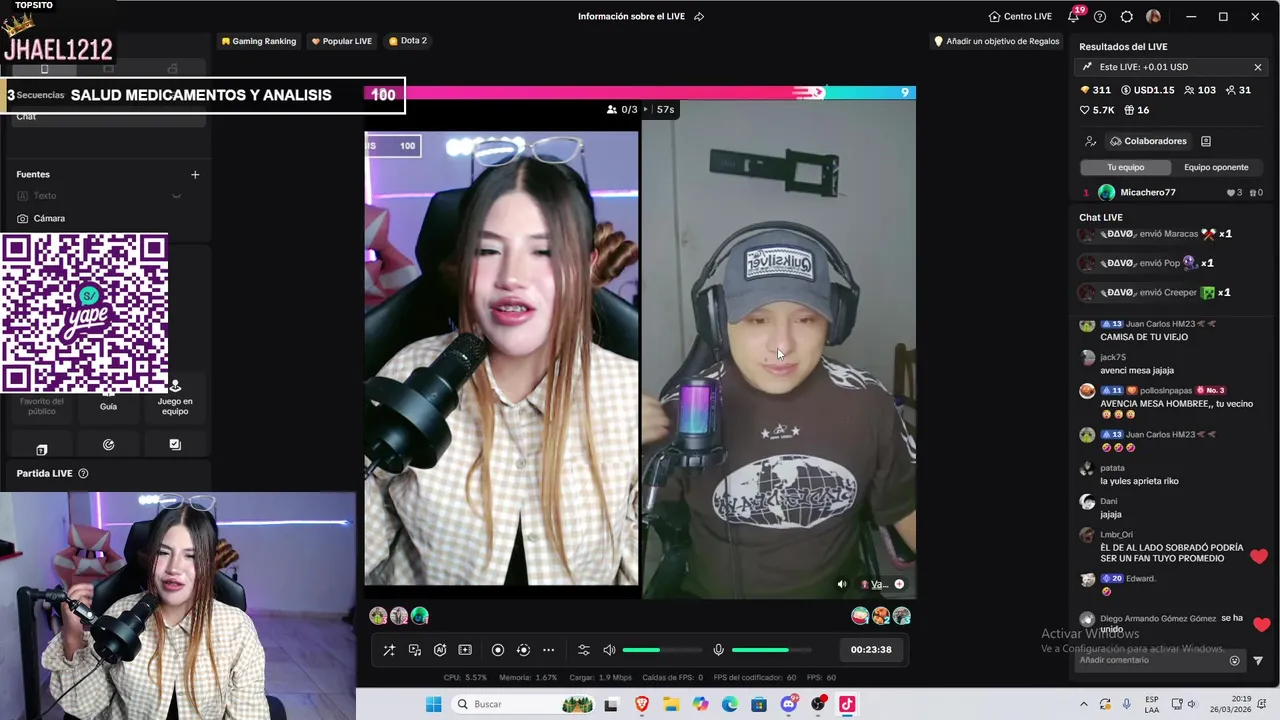Open the chat filter funnel icon

(1258, 661)
